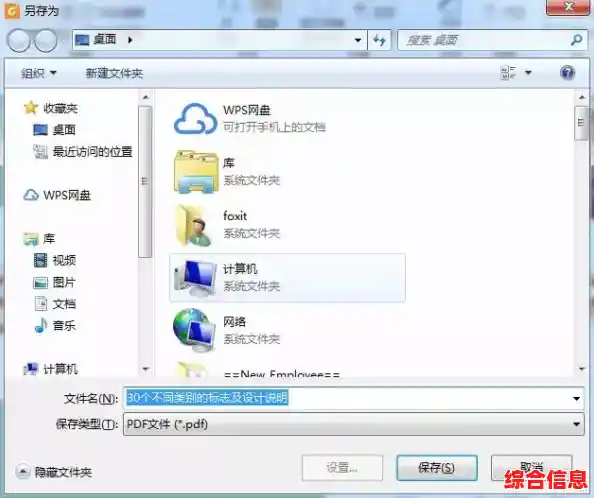This screenshot has height=498, width=594.
Task: Select the 计算机 computer icon in file list
Action: coord(195,278)
